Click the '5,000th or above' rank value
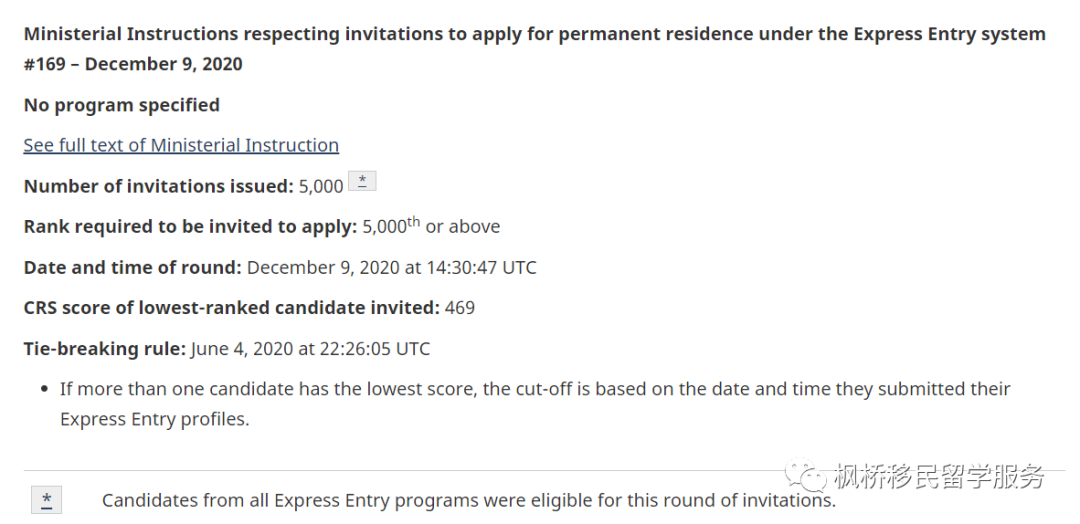1080x524 pixels. click(x=431, y=226)
